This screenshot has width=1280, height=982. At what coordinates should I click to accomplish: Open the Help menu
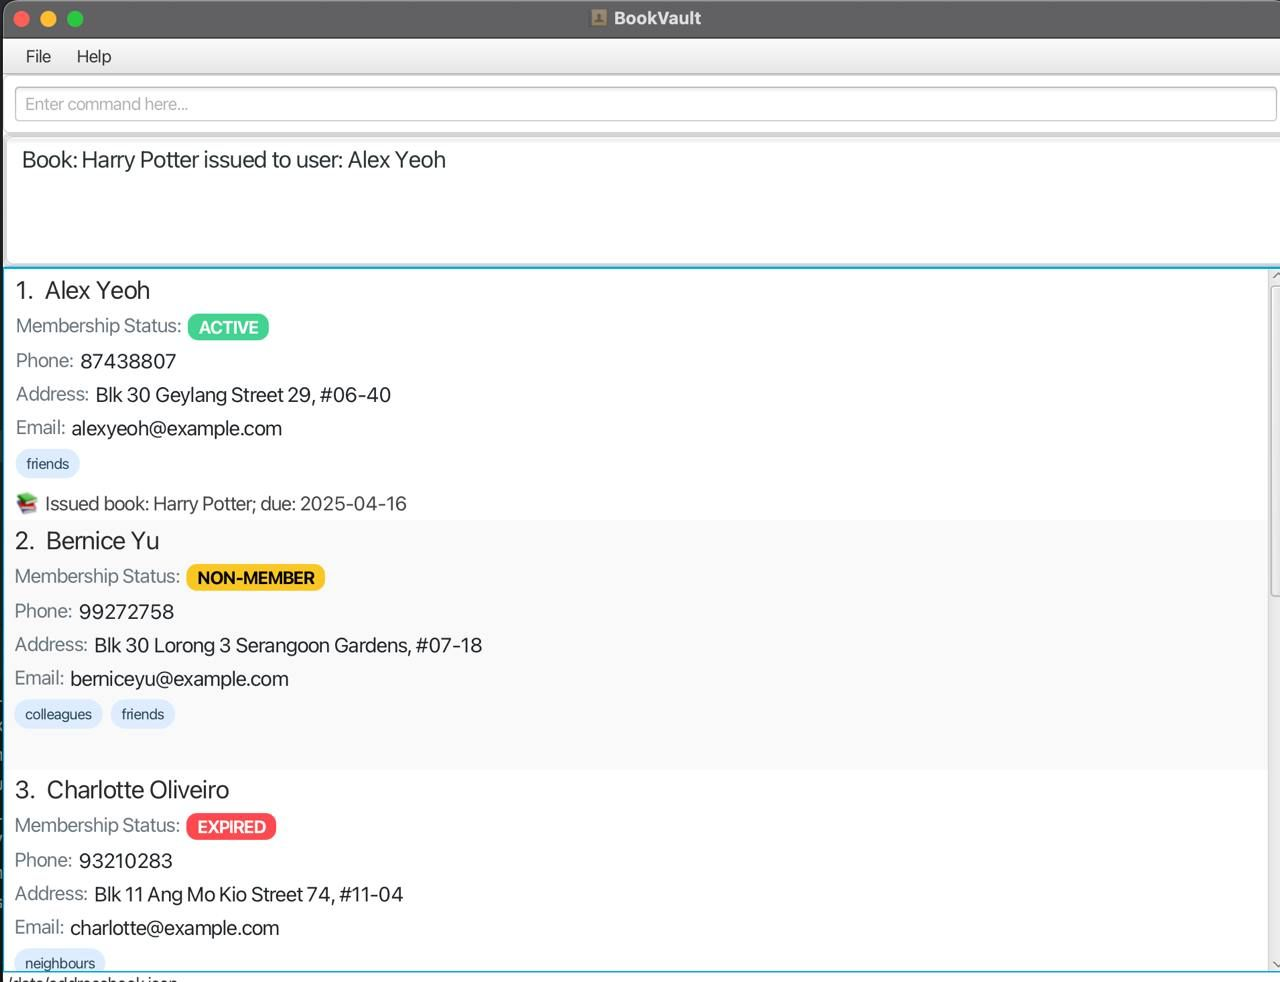point(94,57)
